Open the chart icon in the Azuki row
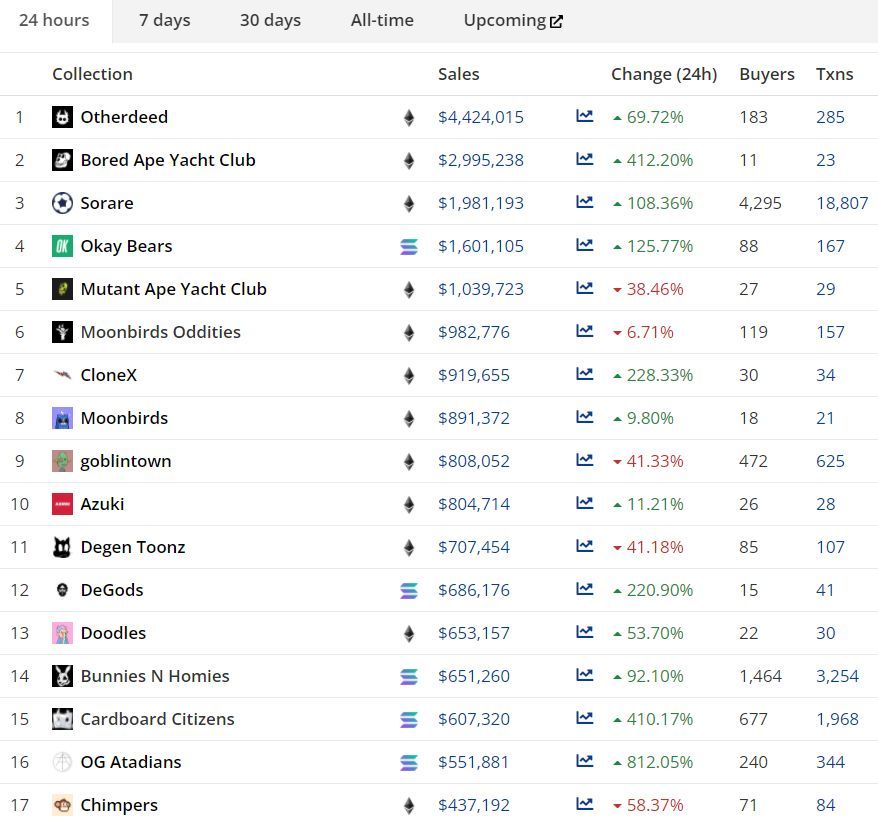878x825 pixels. pos(585,503)
